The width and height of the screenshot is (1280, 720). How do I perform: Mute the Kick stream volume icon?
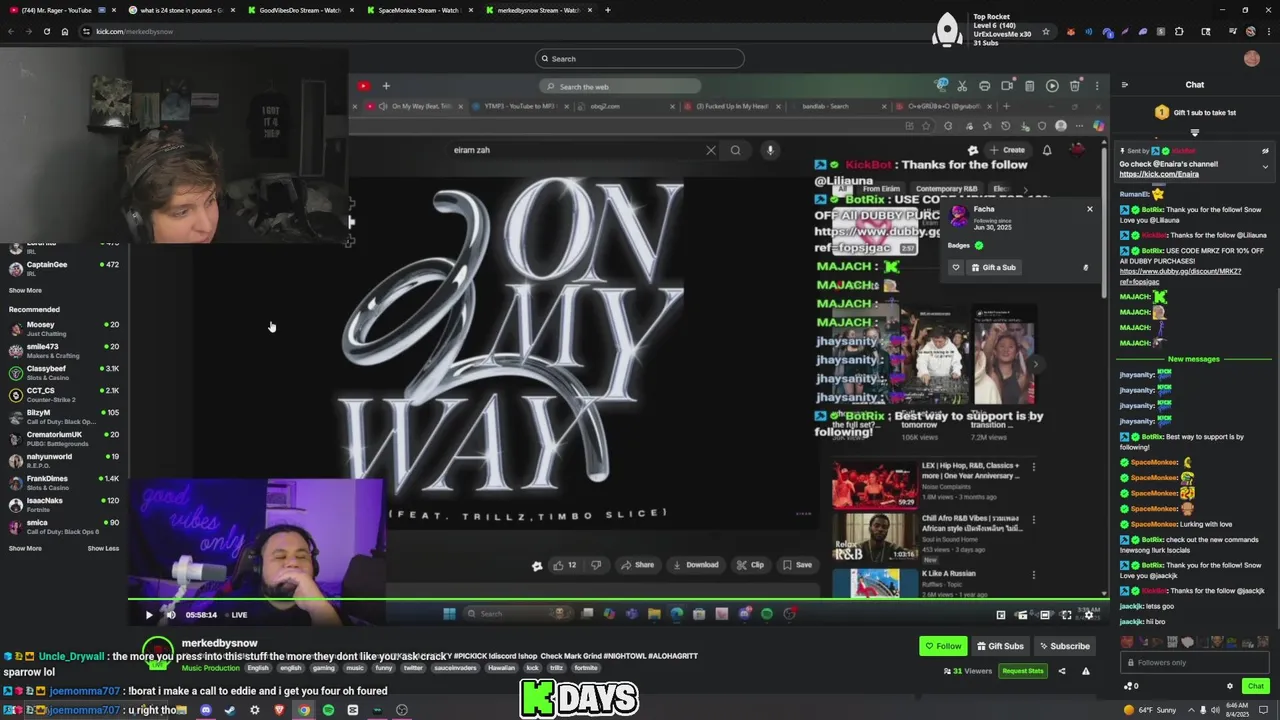pyautogui.click(x=170, y=615)
